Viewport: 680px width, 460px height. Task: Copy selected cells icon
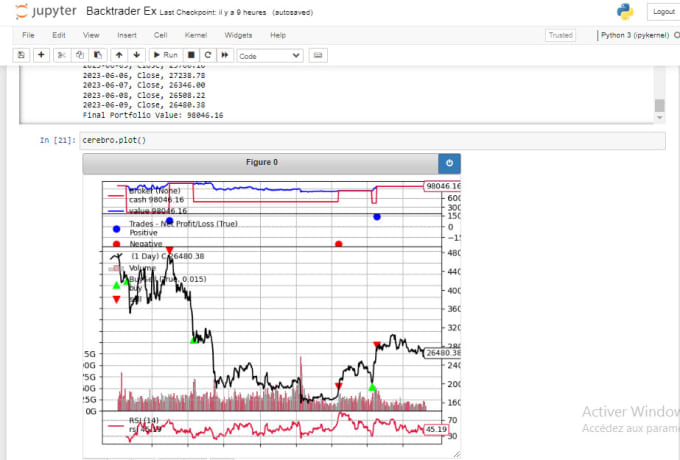(x=79, y=55)
